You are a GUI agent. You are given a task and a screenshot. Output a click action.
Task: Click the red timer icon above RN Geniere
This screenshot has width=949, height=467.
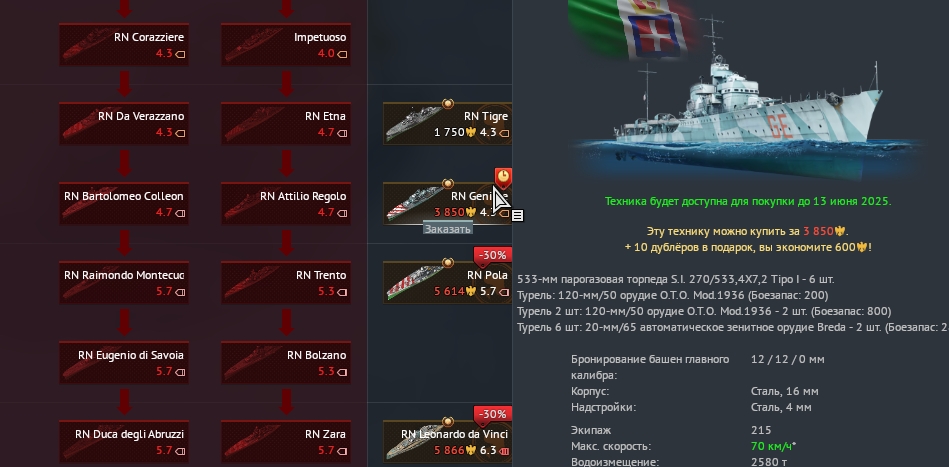503,178
